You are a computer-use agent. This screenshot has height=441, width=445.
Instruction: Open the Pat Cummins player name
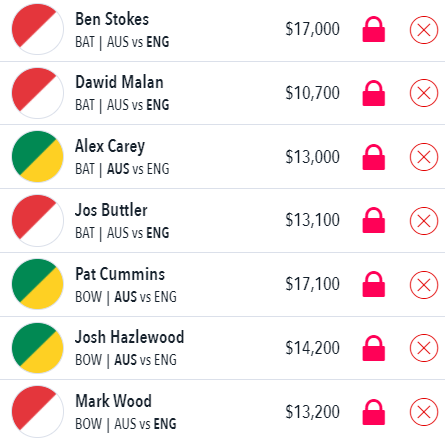pos(120,274)
